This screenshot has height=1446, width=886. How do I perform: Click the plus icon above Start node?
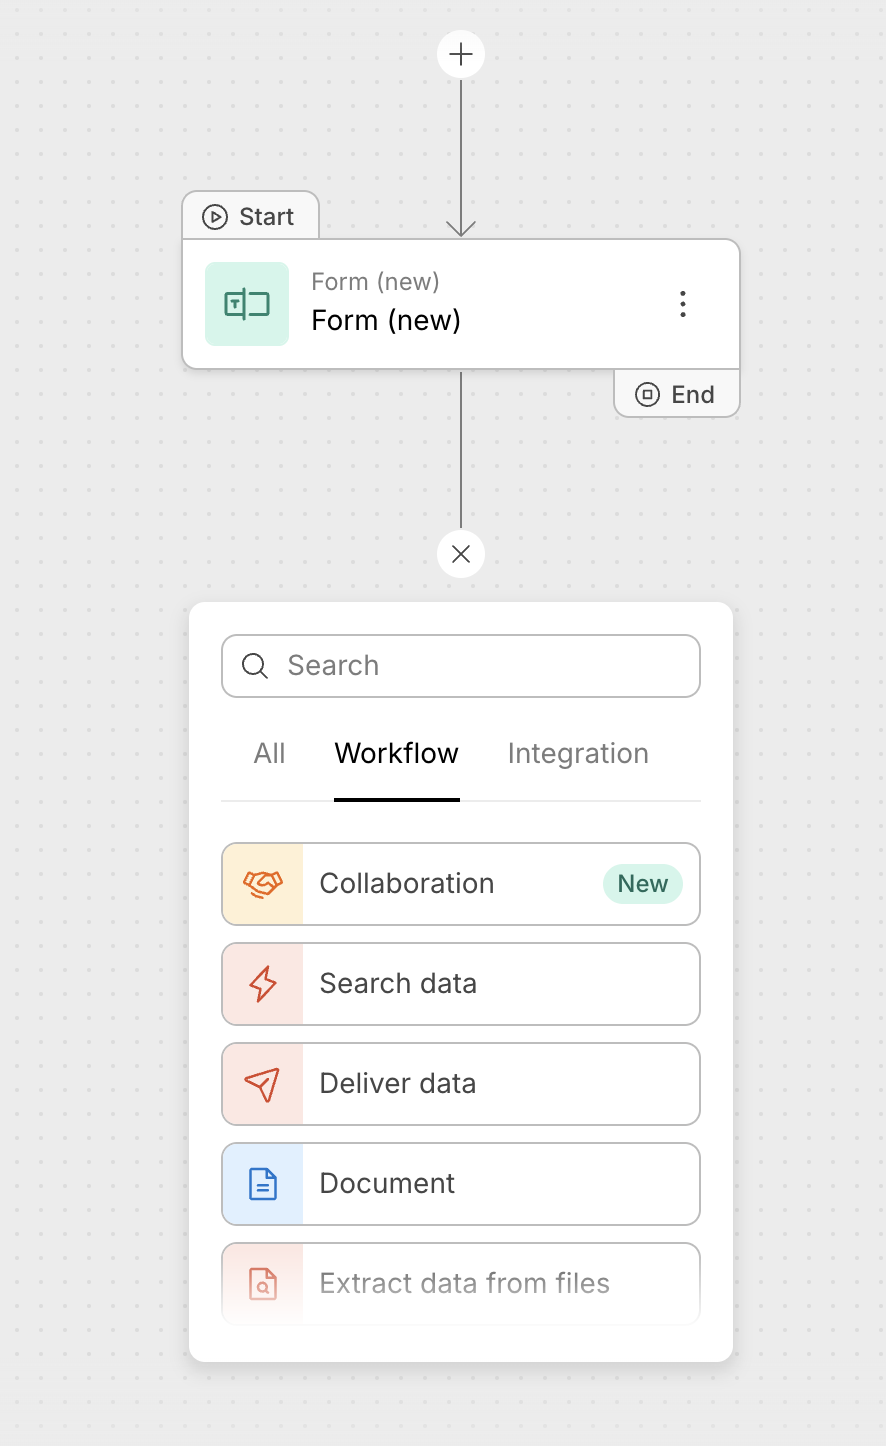click(x=461, y=54)
